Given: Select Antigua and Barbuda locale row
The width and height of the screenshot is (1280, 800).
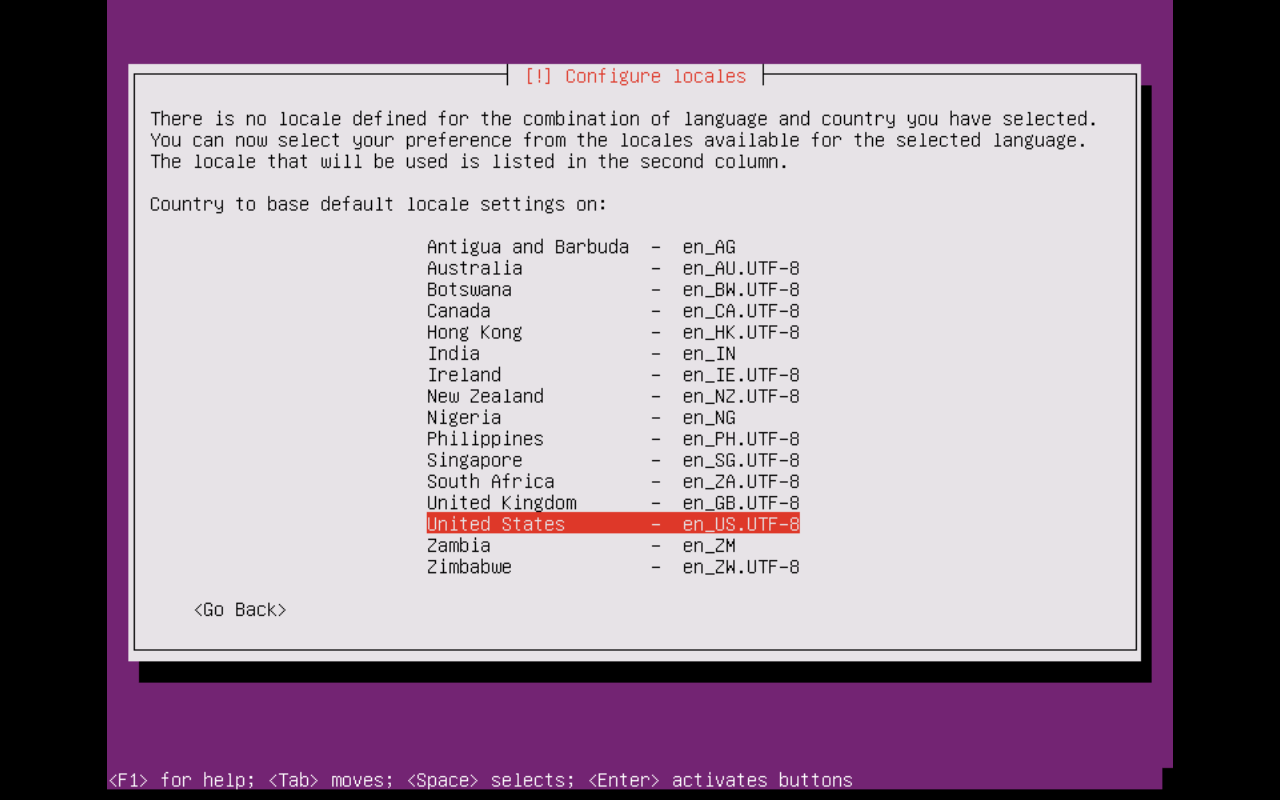Looking at the screenshot, I should coord(613,247).
